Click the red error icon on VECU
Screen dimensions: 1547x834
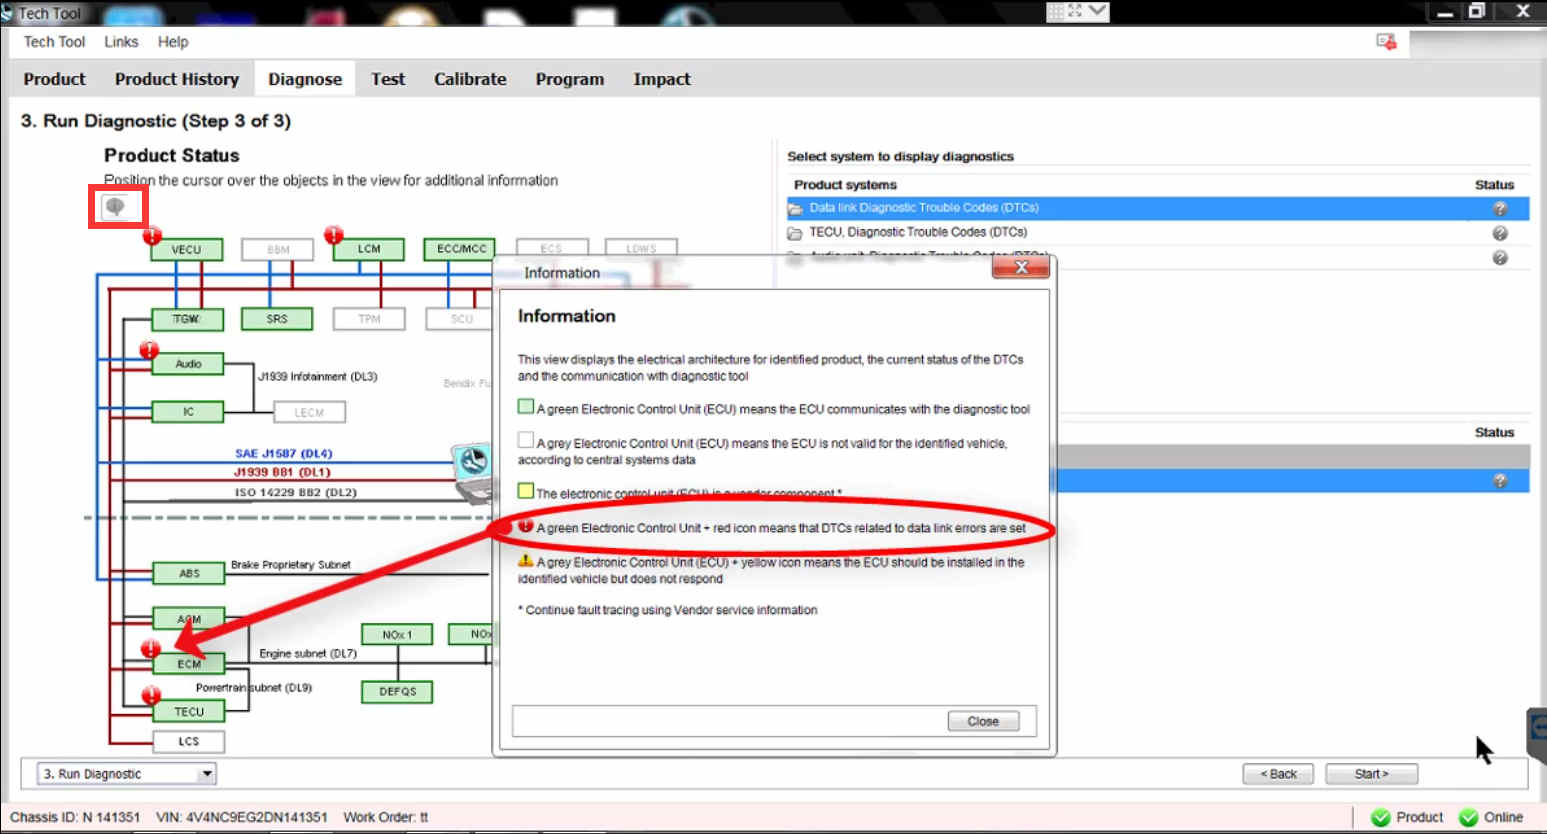click(152, 236)
